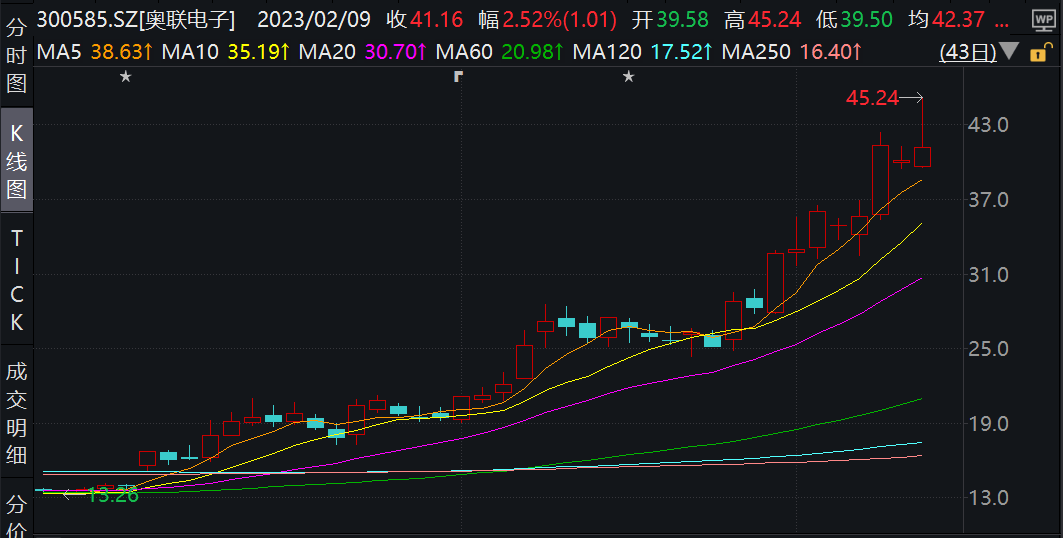Click the MA10 35.19 indicator label

226,51
